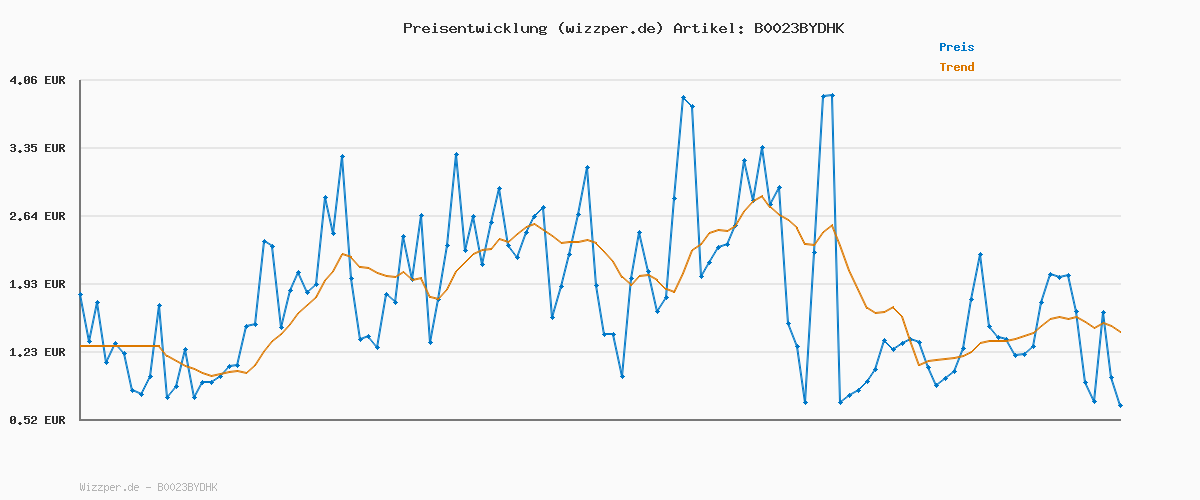1200x500 pixels.
Task: Click the left start of the orange trend line
Action: coord(81,346)
